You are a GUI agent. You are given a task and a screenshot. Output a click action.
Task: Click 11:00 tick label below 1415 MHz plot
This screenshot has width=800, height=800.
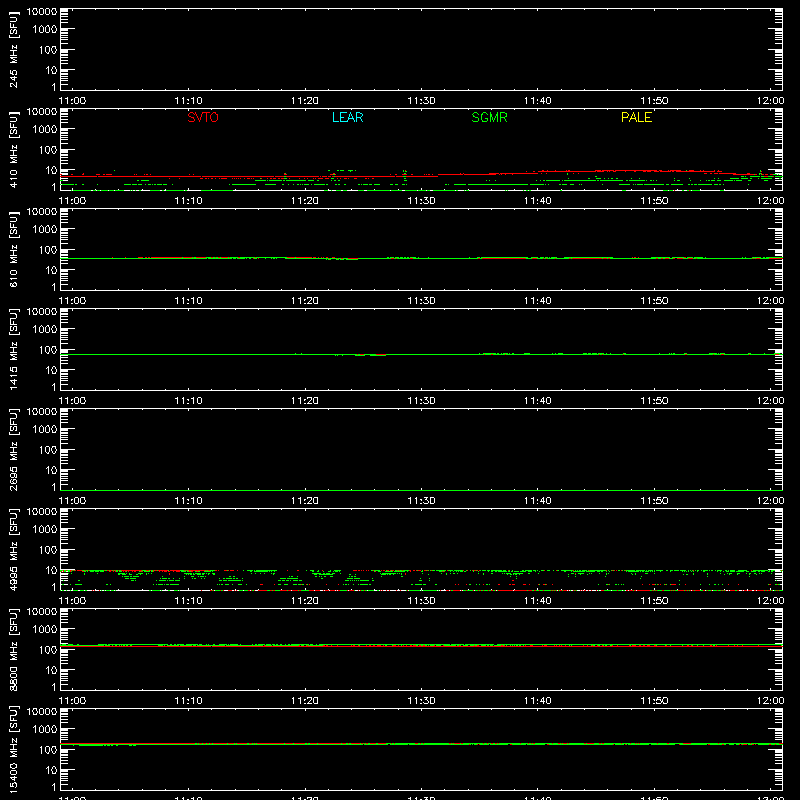(72, 401)
